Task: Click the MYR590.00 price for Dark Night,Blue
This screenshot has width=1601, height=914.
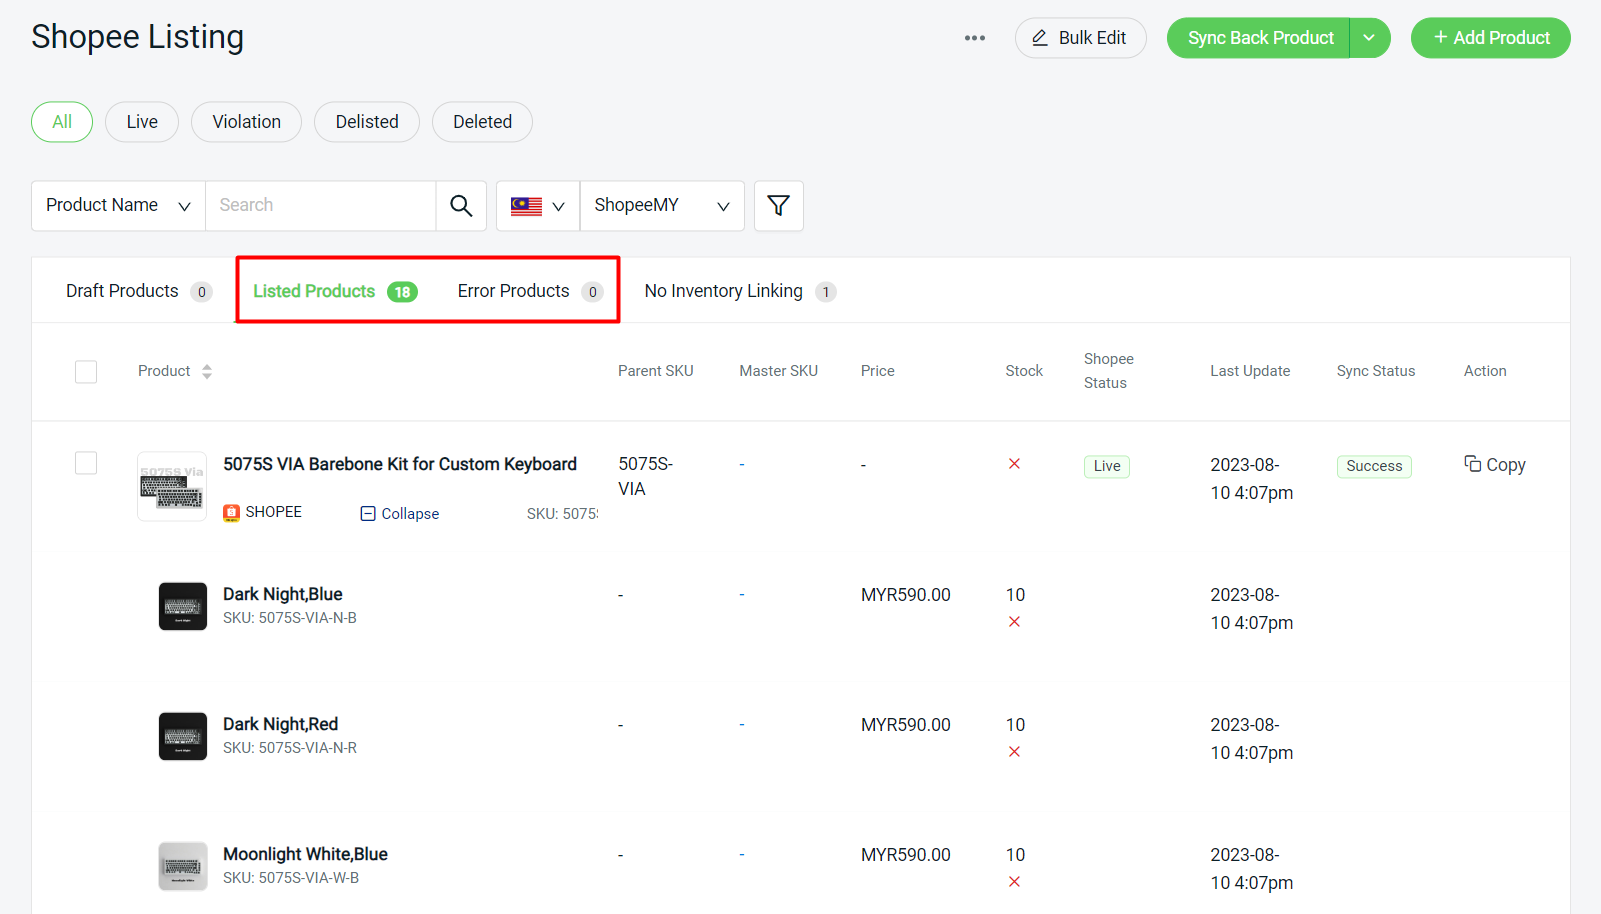Action: click(906, 595)
